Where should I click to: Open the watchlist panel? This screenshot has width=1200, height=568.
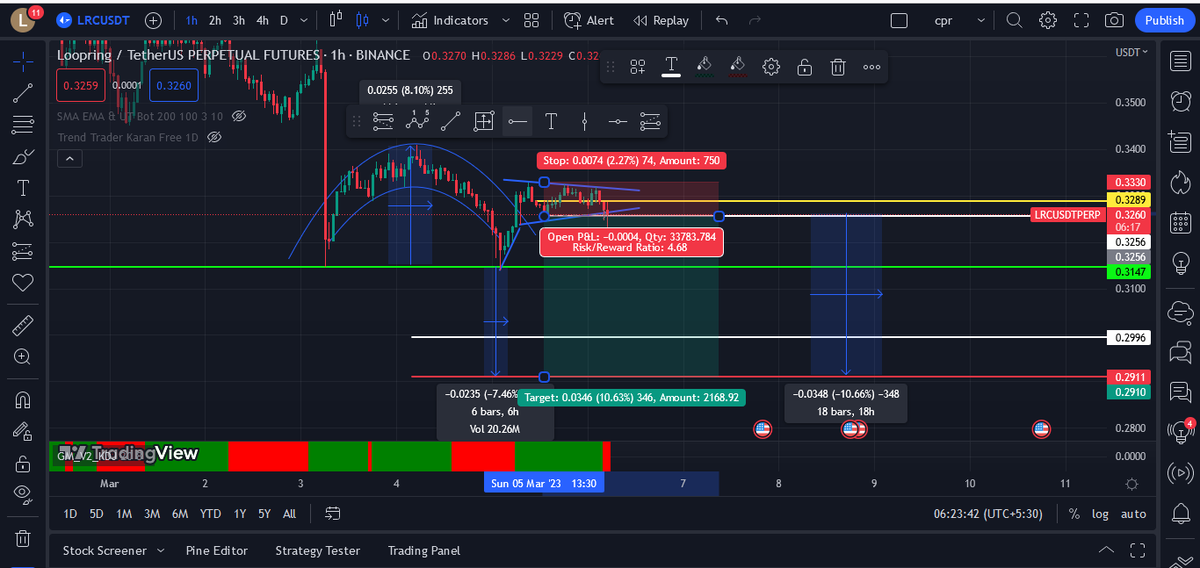(x=1180, y=61)
